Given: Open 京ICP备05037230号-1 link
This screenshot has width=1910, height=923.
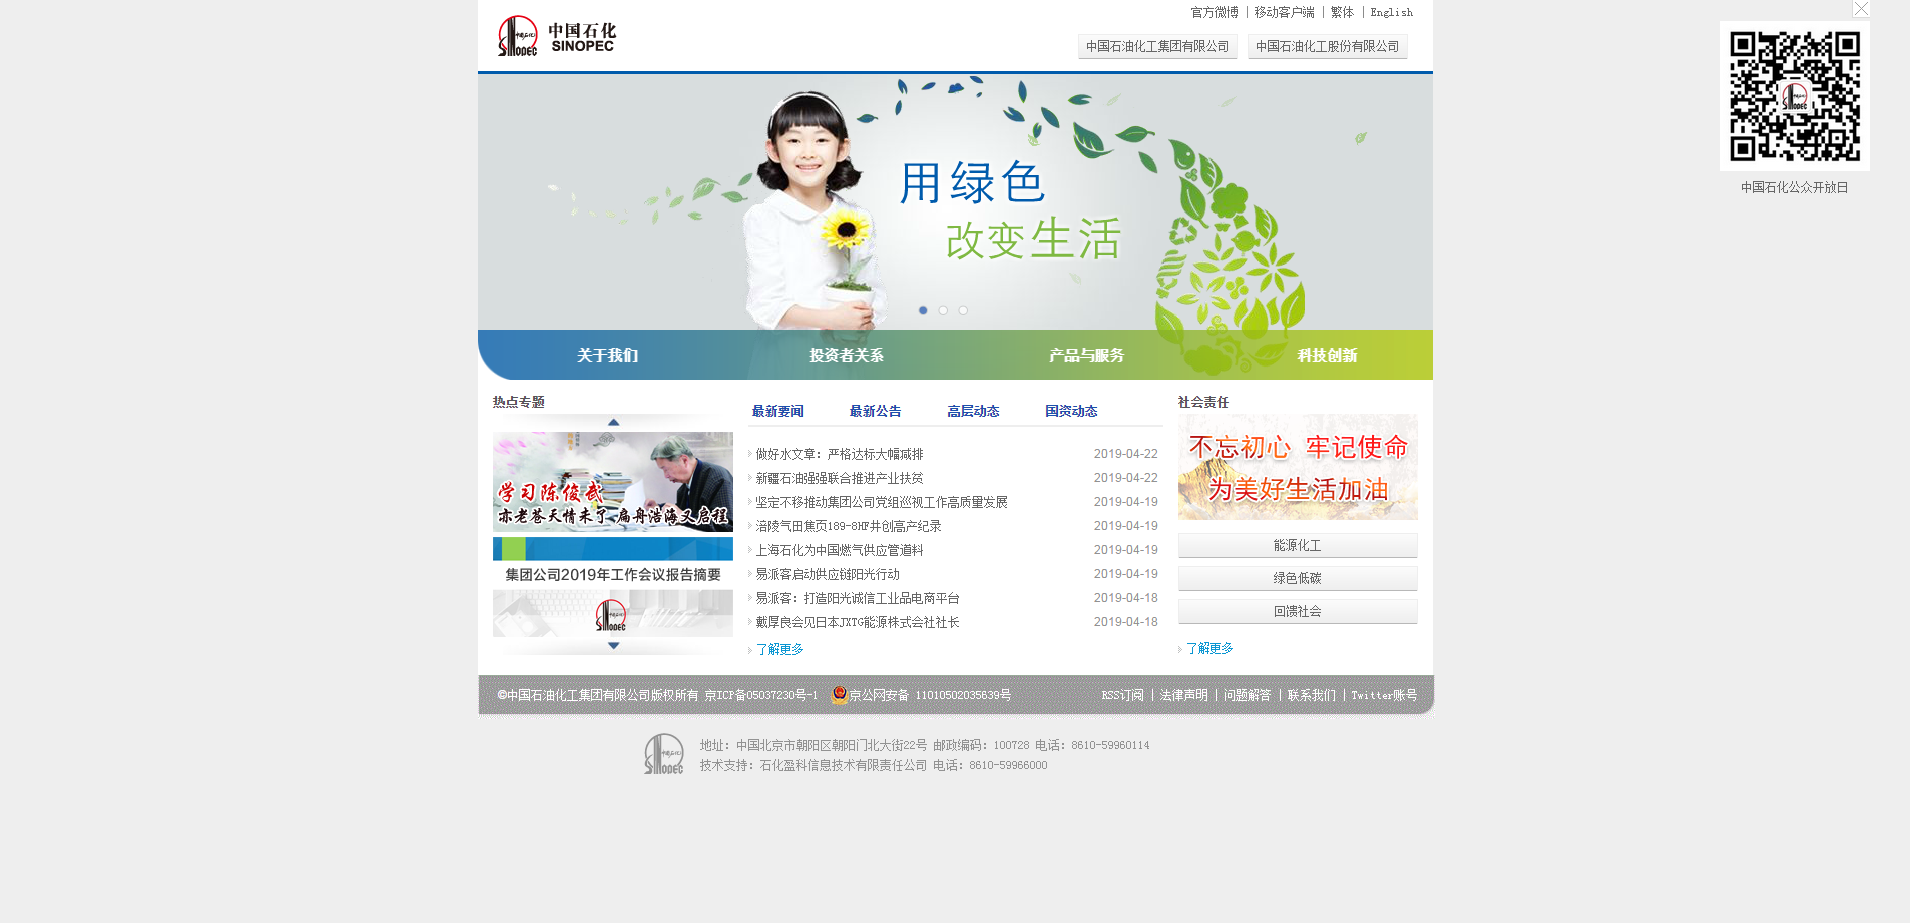Looking at the screenshot, I should (x=761, y=695).
